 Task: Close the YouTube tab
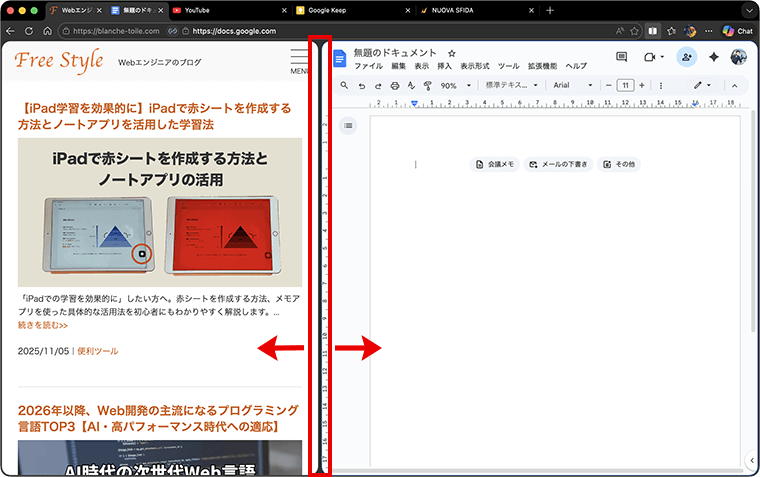click(284, 10)
